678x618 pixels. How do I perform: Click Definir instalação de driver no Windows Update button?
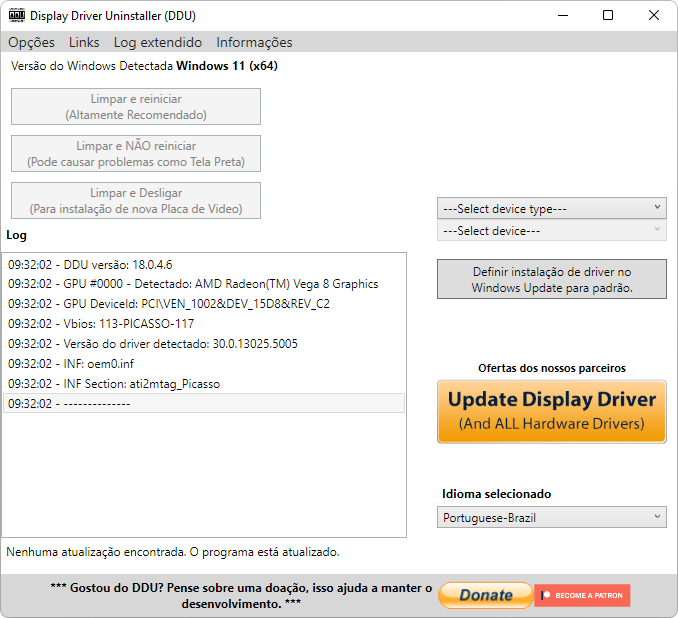point(552,279)
